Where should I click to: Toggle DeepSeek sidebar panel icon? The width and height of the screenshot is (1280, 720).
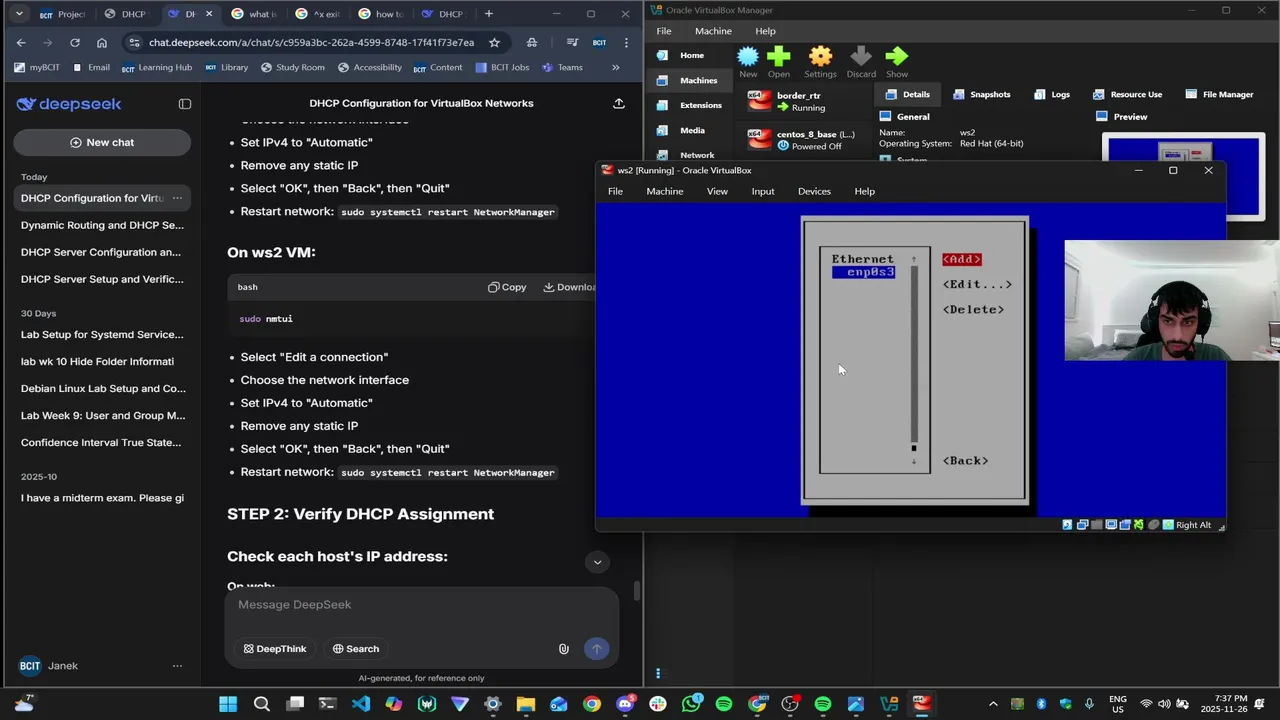tap(185, 104)
